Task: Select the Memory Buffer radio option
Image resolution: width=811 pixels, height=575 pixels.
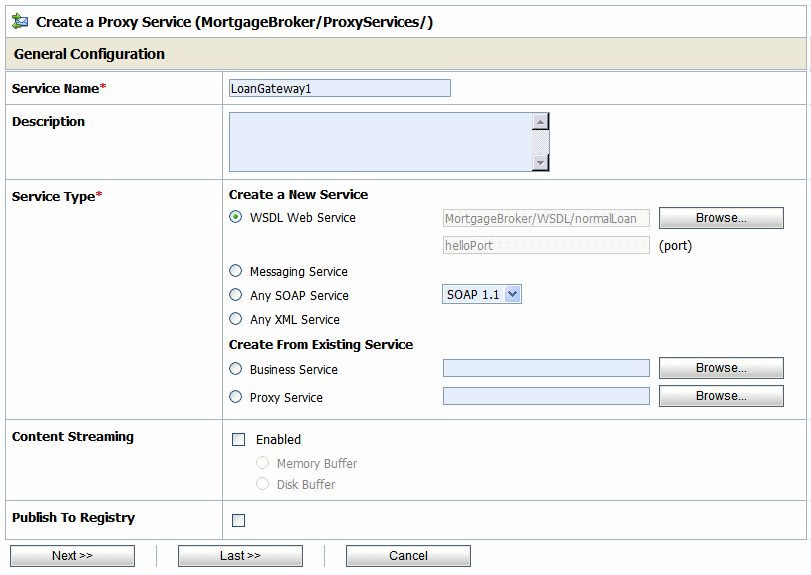Action: pos(262,463)
